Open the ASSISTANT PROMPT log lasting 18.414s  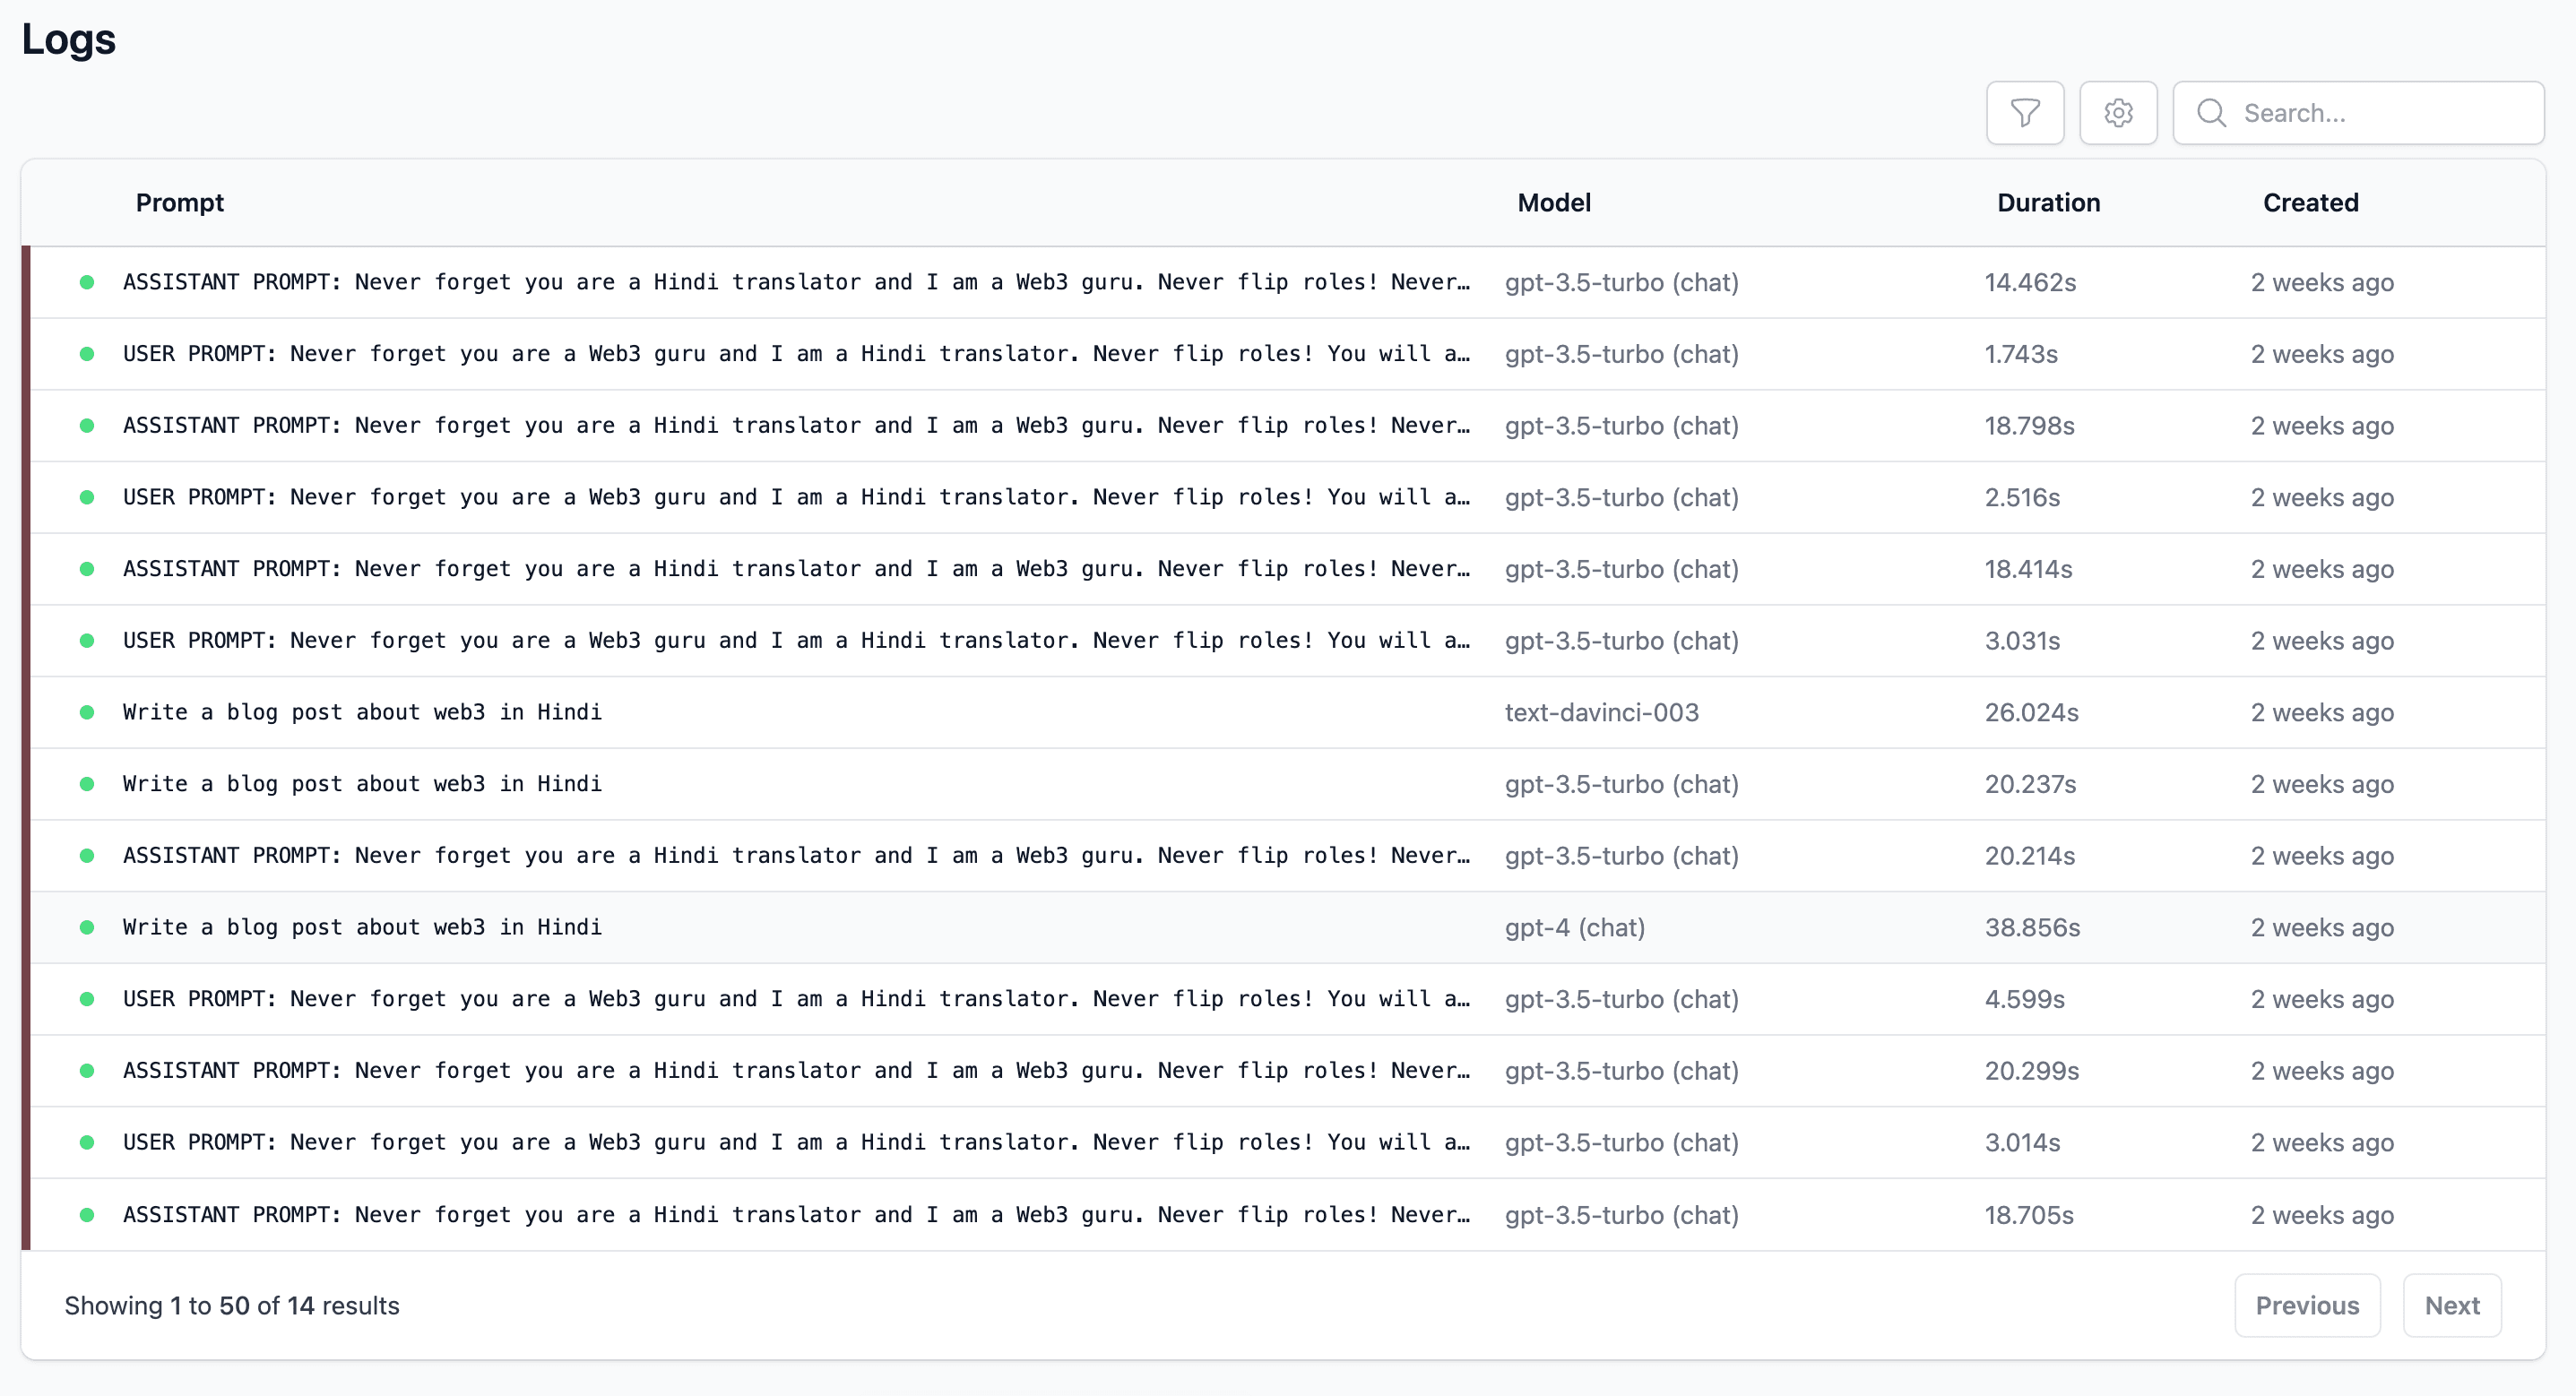[1288, 569]
